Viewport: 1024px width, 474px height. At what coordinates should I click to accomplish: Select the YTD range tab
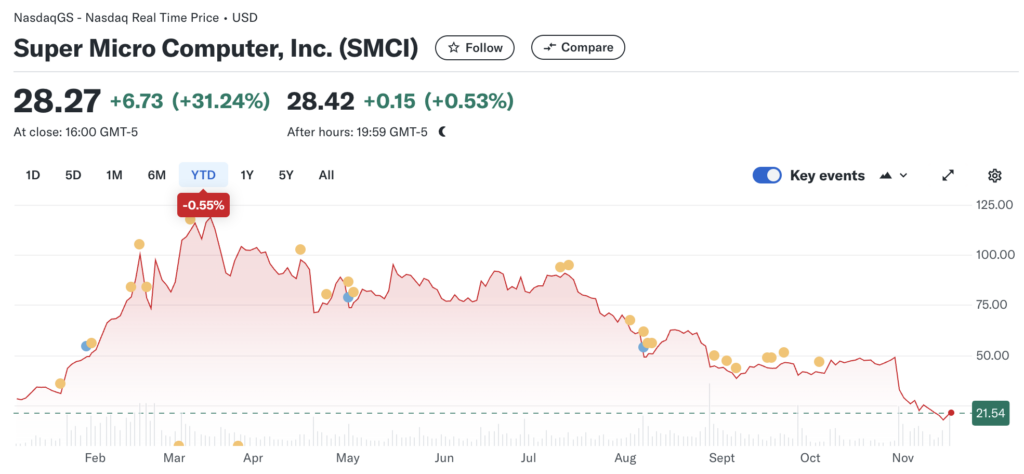(x=203, y=175)
